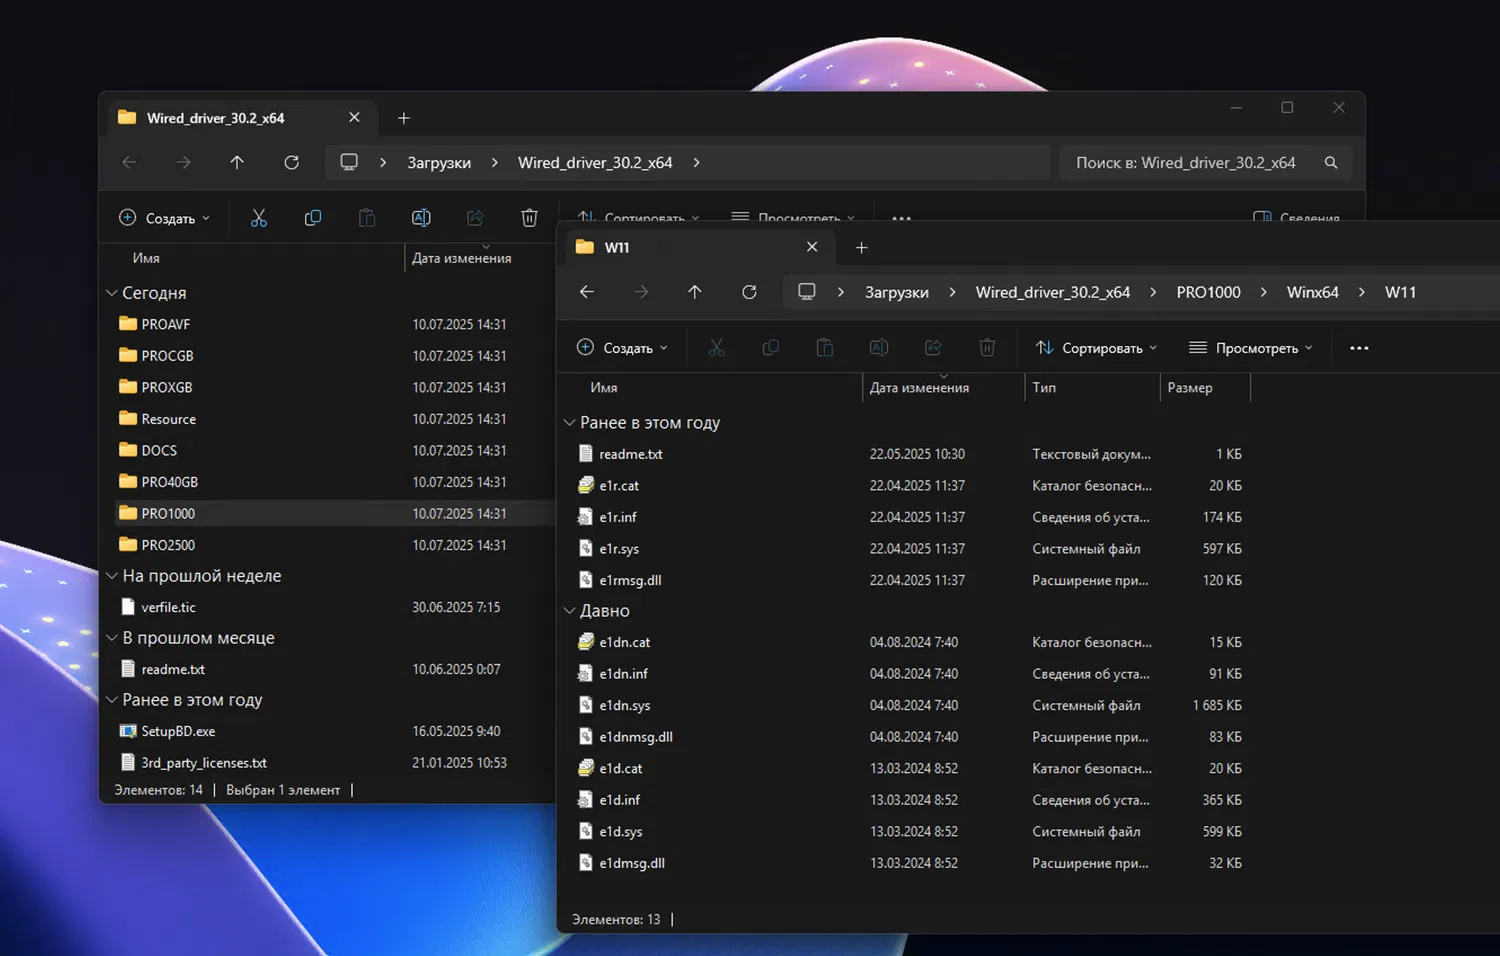Click PRO1000 in the breadcrumb path
1500x956 pixels.
tap(1208, 292)
